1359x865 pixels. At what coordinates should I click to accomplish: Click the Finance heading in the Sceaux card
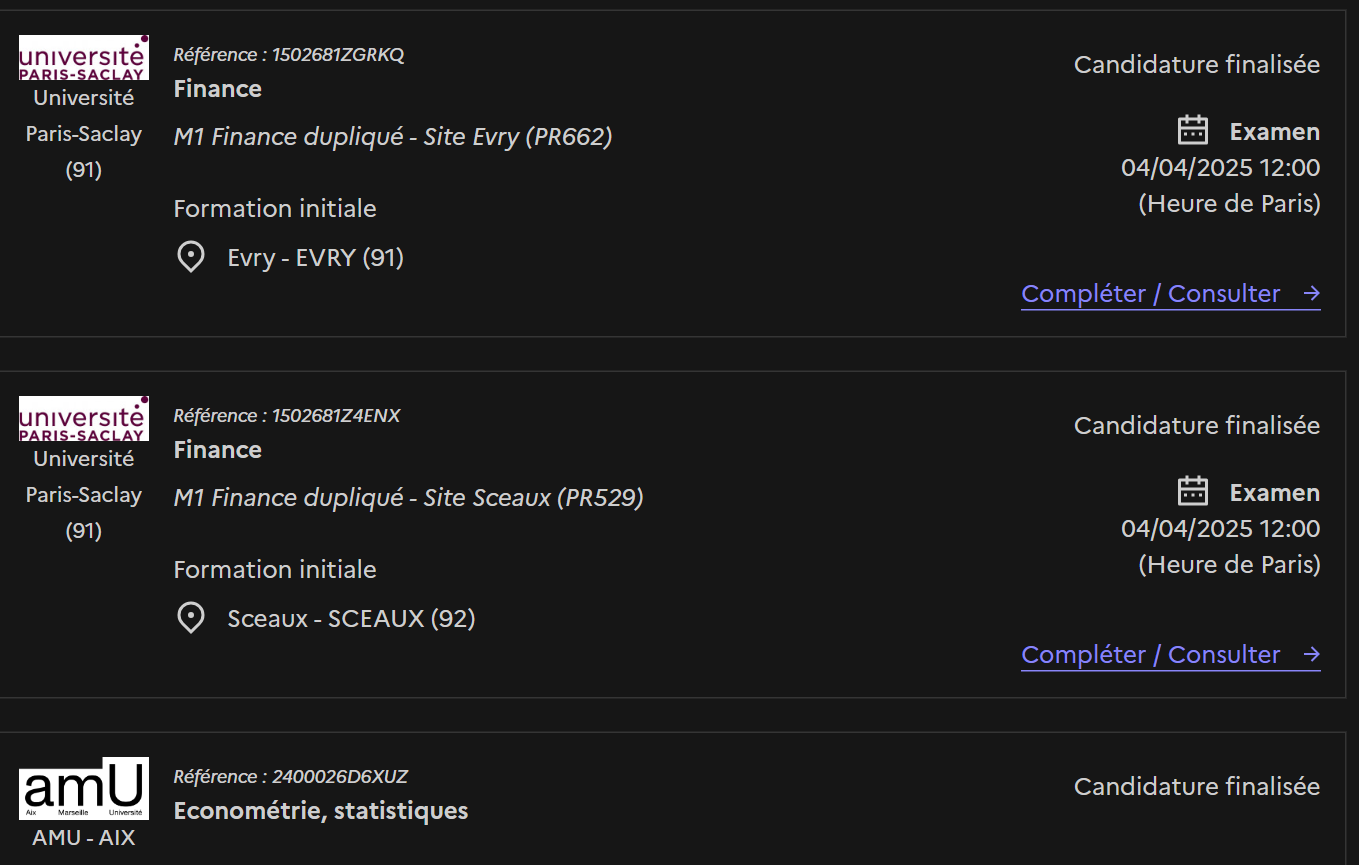click(218, 450)
